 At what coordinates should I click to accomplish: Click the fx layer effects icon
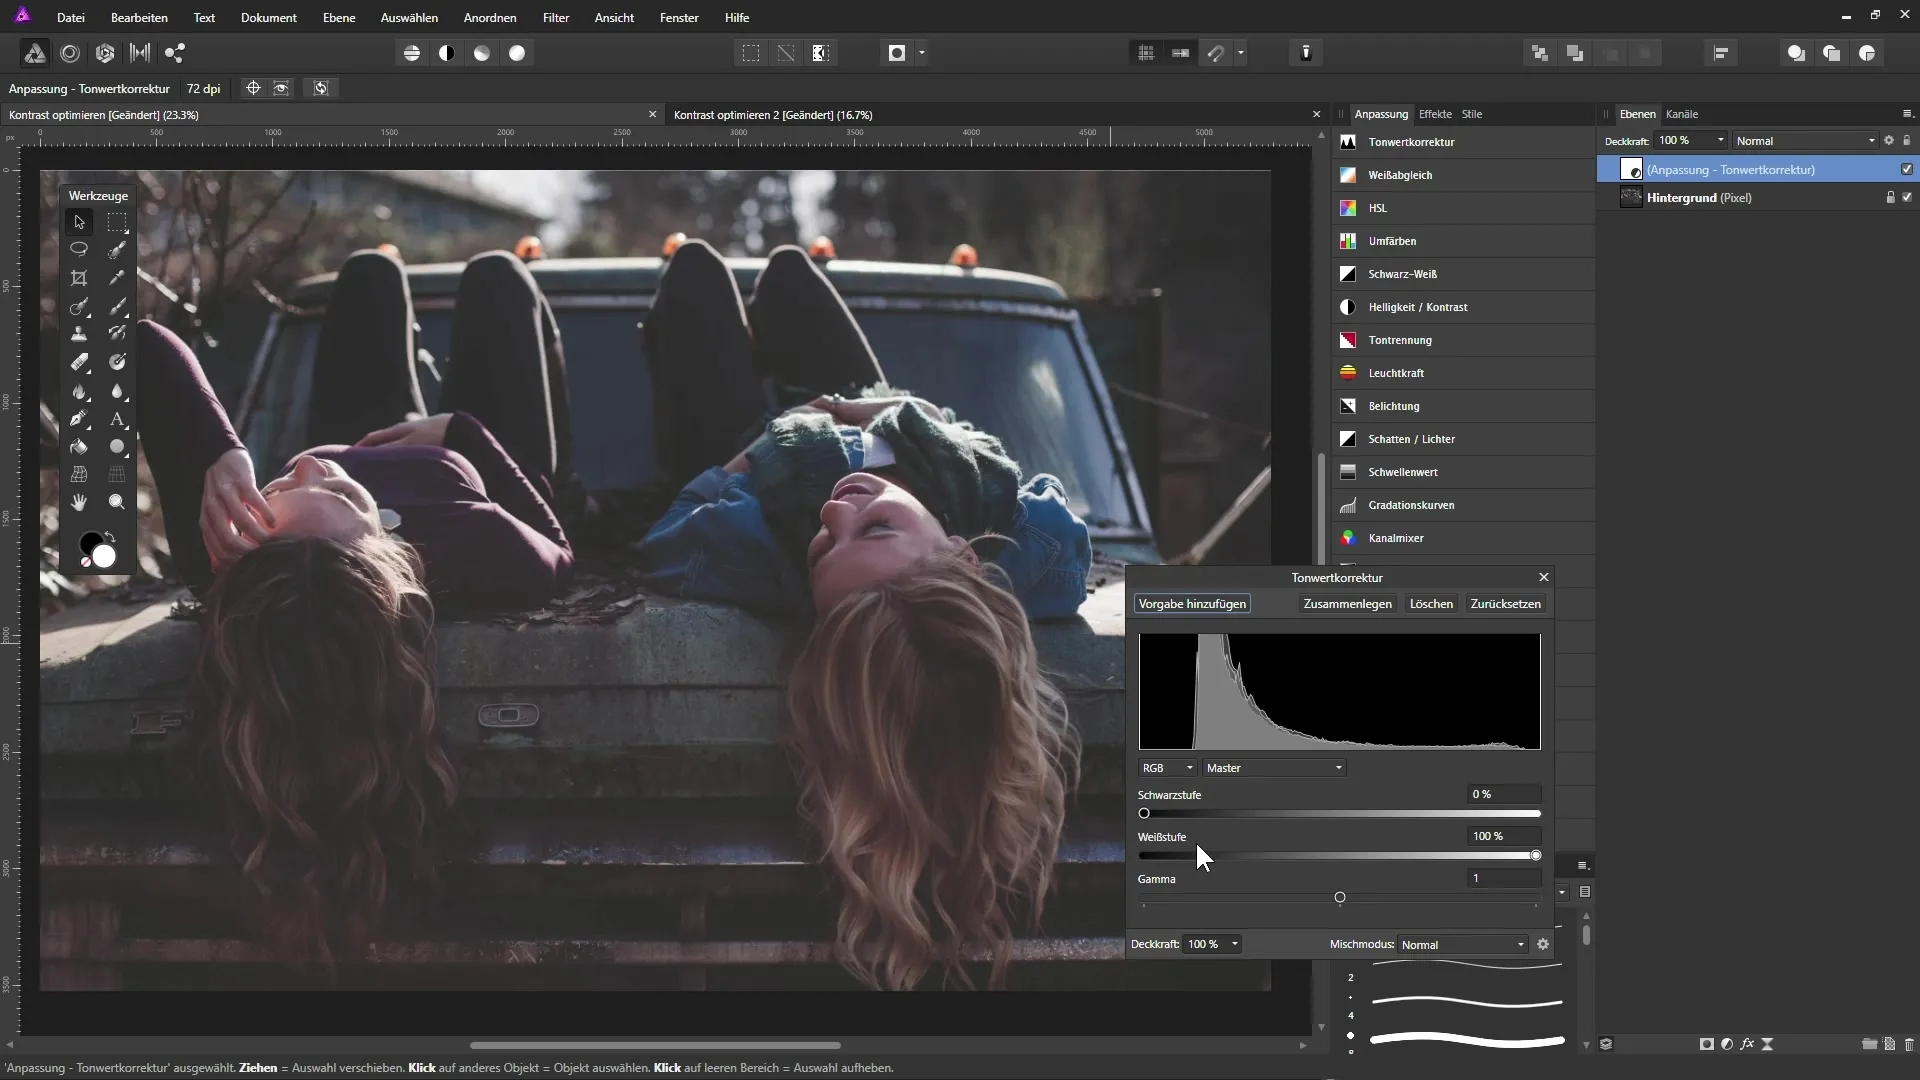pos(1747,1044)
